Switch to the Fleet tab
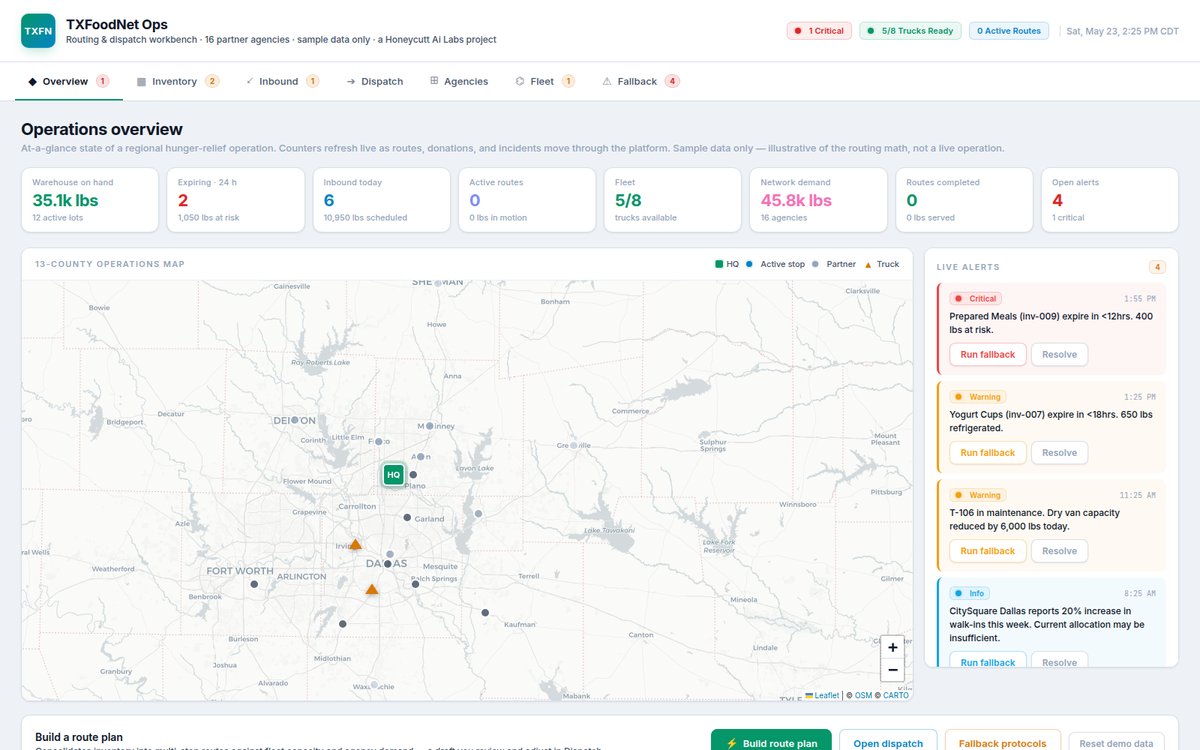 click(x=545, y=81)
